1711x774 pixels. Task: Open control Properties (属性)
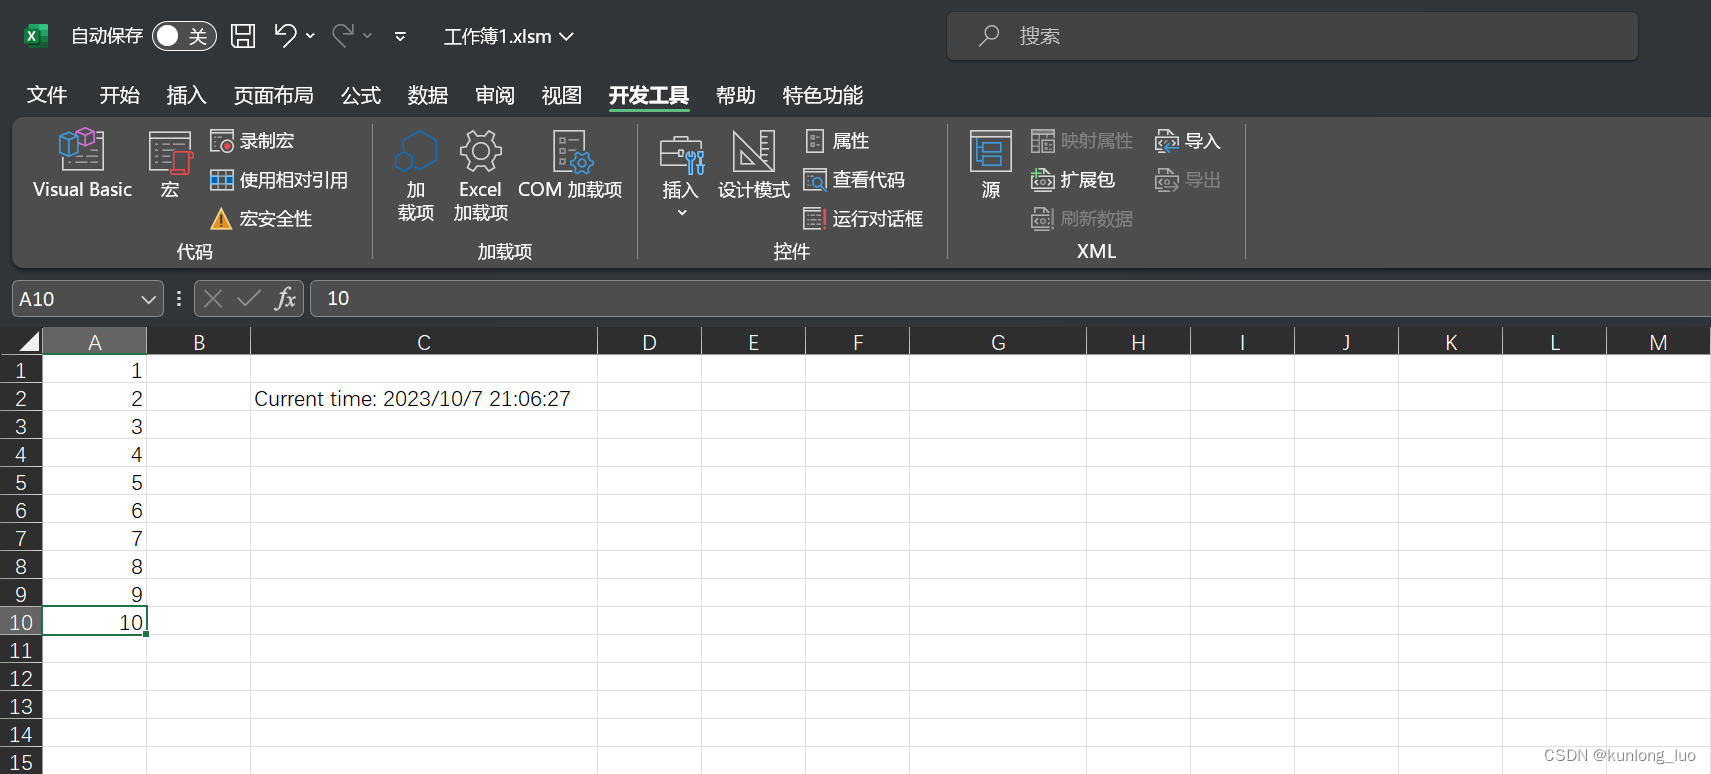837,141
